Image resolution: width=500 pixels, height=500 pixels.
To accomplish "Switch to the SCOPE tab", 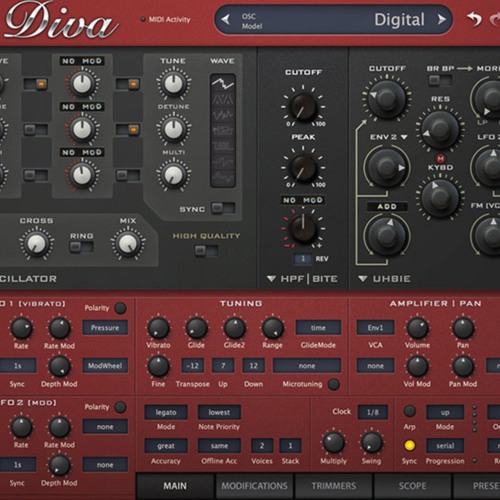I will tap(412, 486).
